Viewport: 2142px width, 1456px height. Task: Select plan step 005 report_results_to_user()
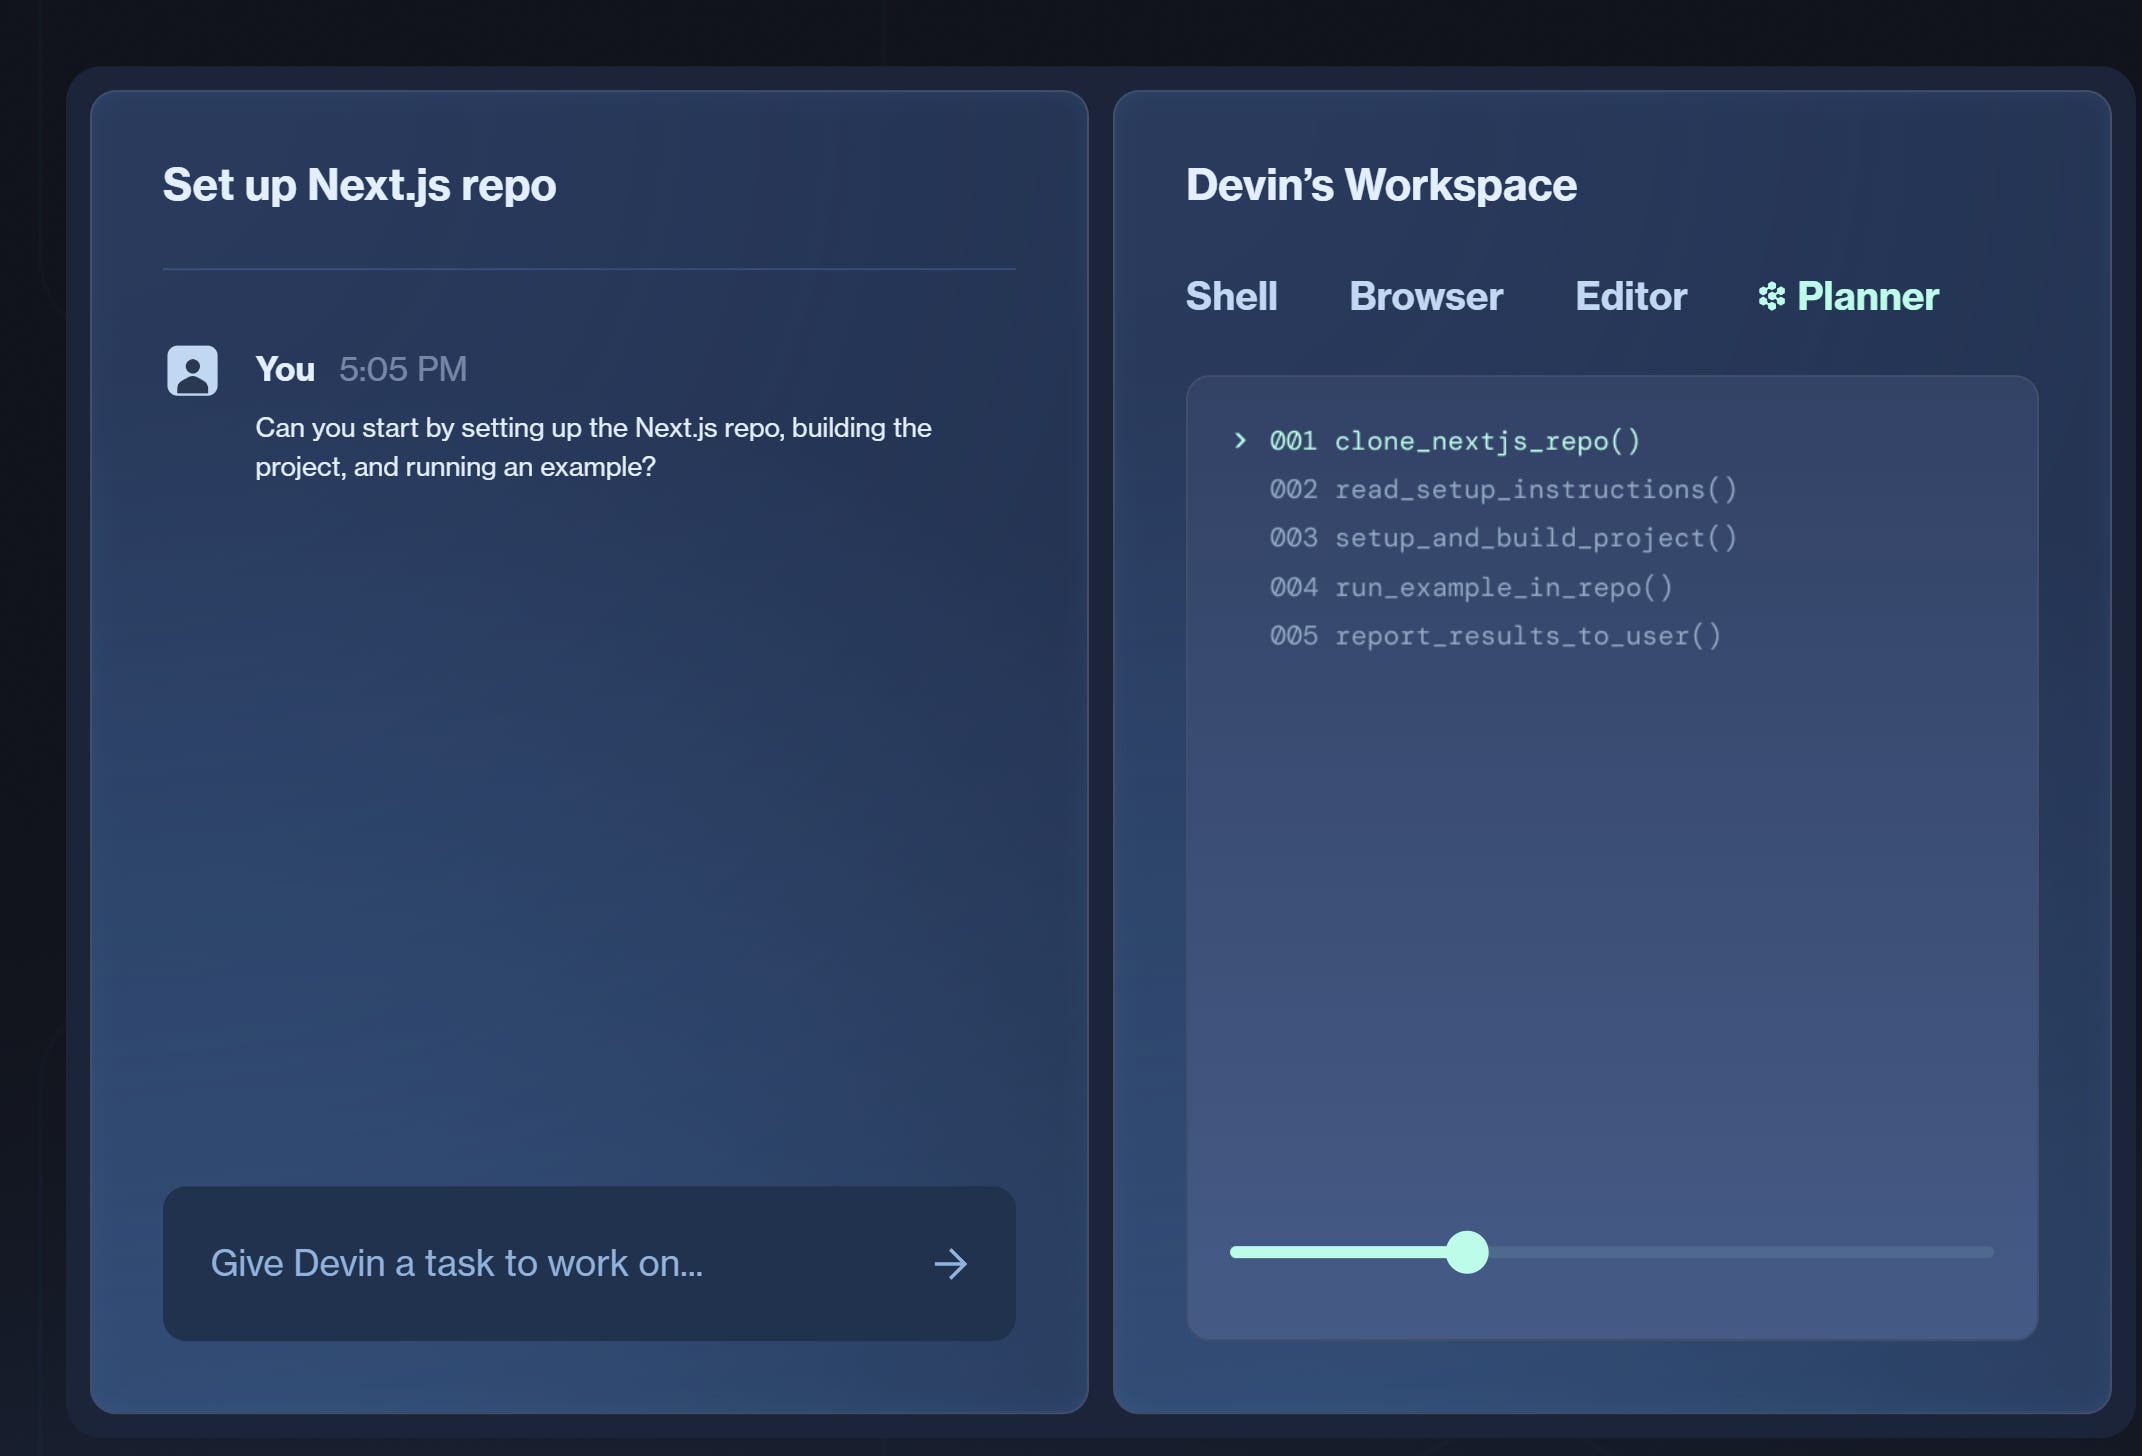(1495, 636)
